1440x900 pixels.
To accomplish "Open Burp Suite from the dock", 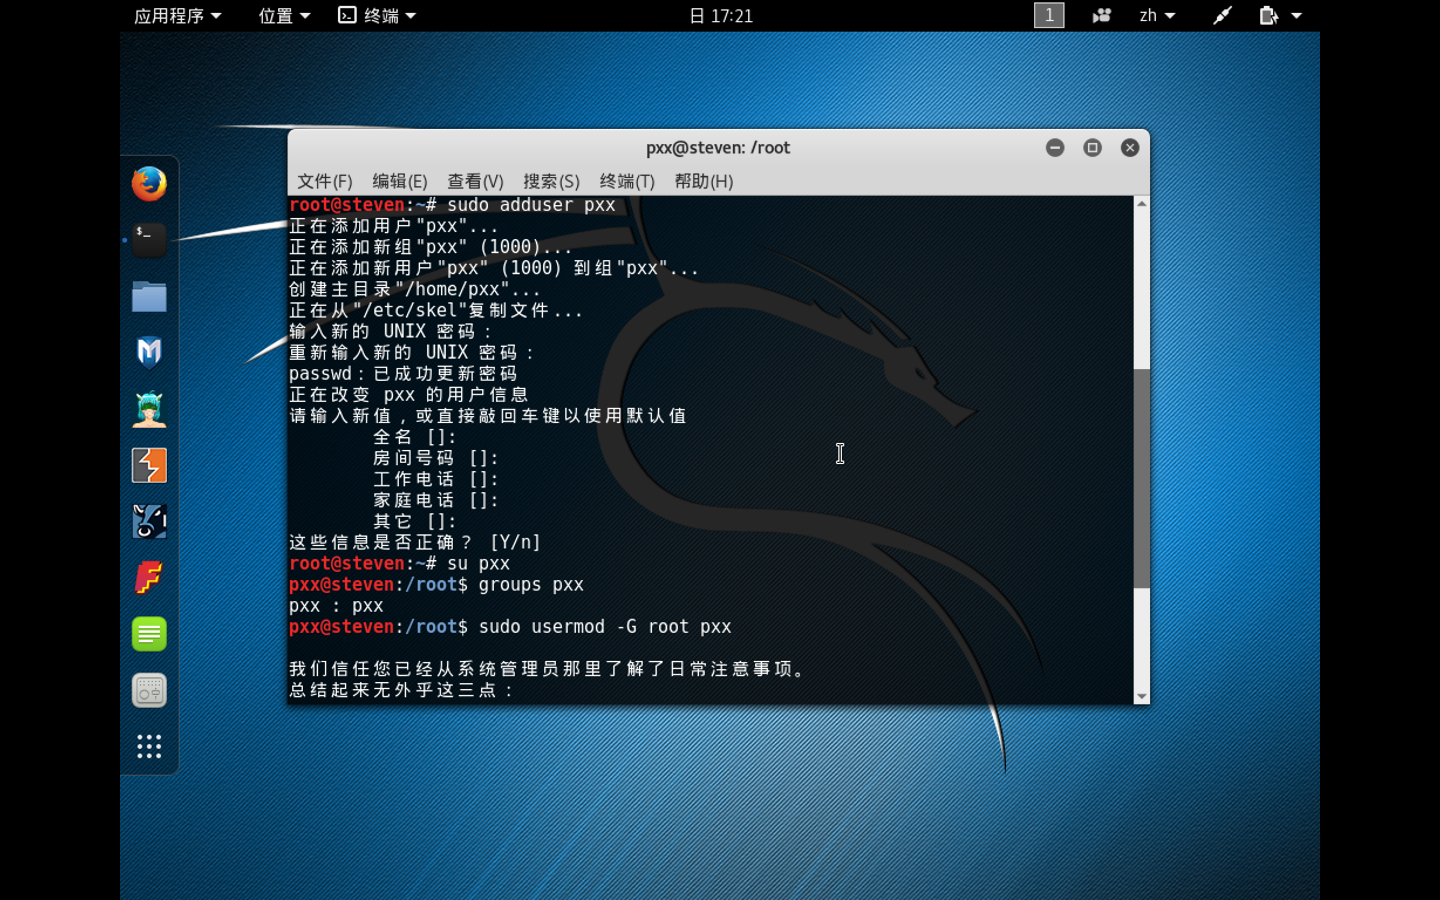I will (149, 465).
